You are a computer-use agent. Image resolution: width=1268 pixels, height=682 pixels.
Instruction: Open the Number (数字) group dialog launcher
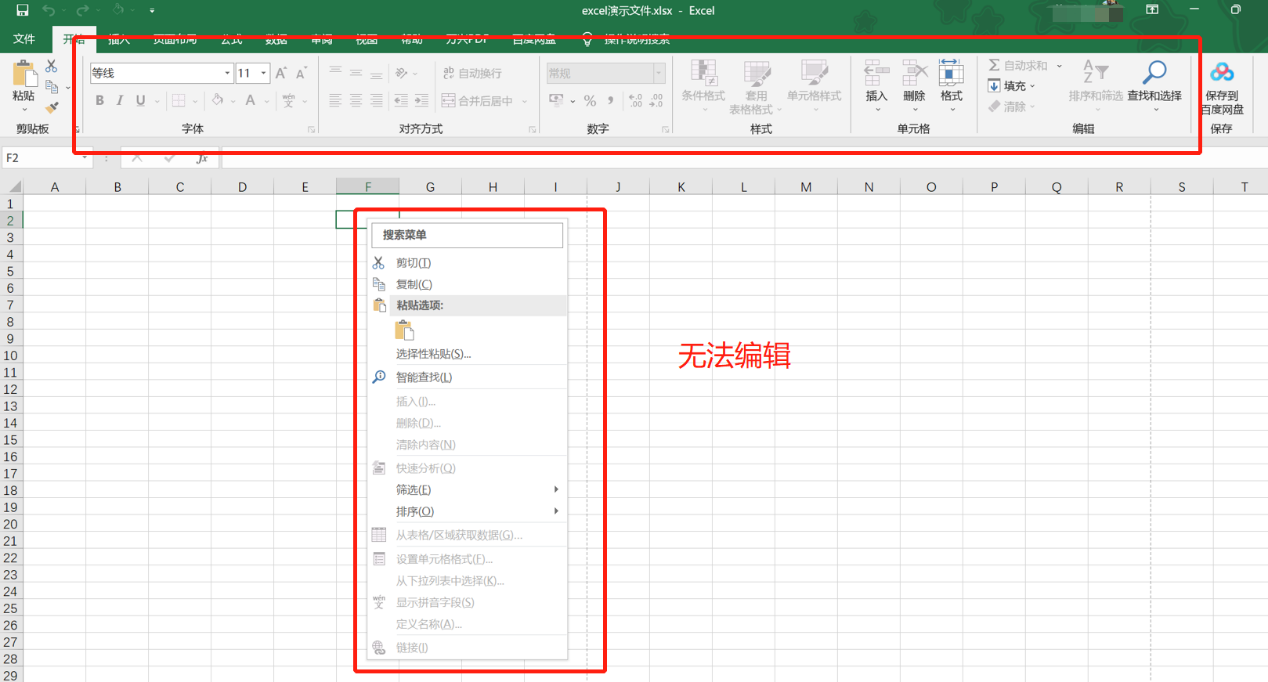[x=665, y=130]
